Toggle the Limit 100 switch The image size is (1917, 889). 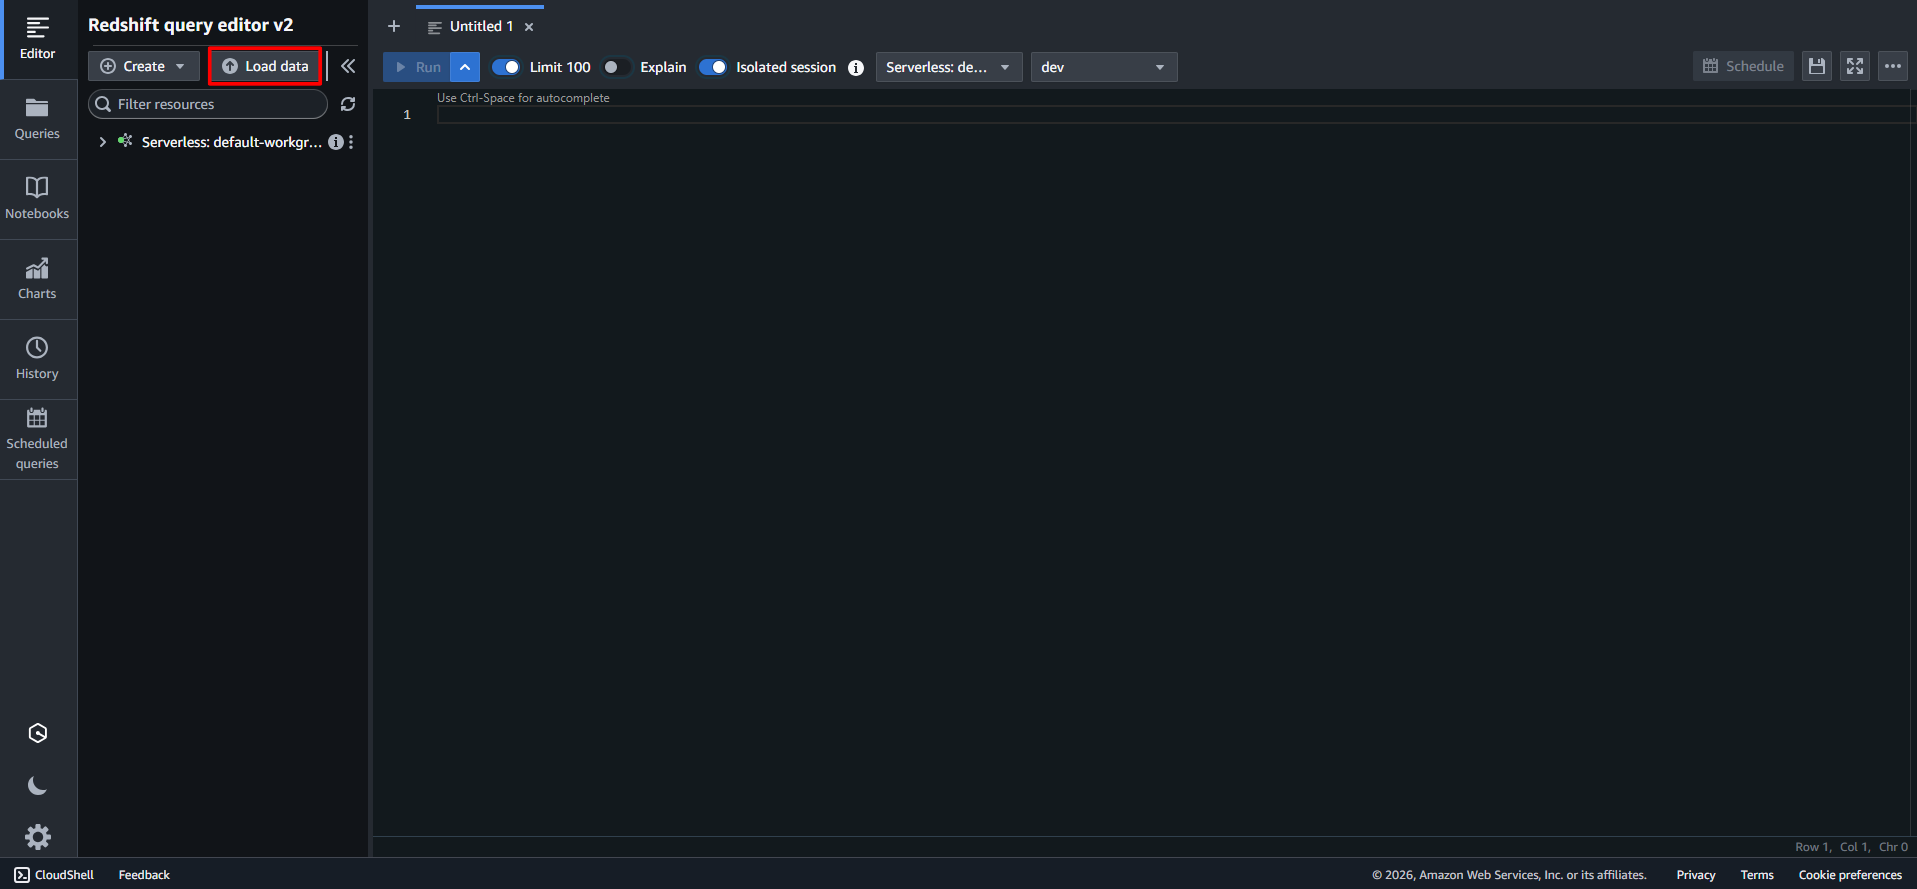click(506, 67)
